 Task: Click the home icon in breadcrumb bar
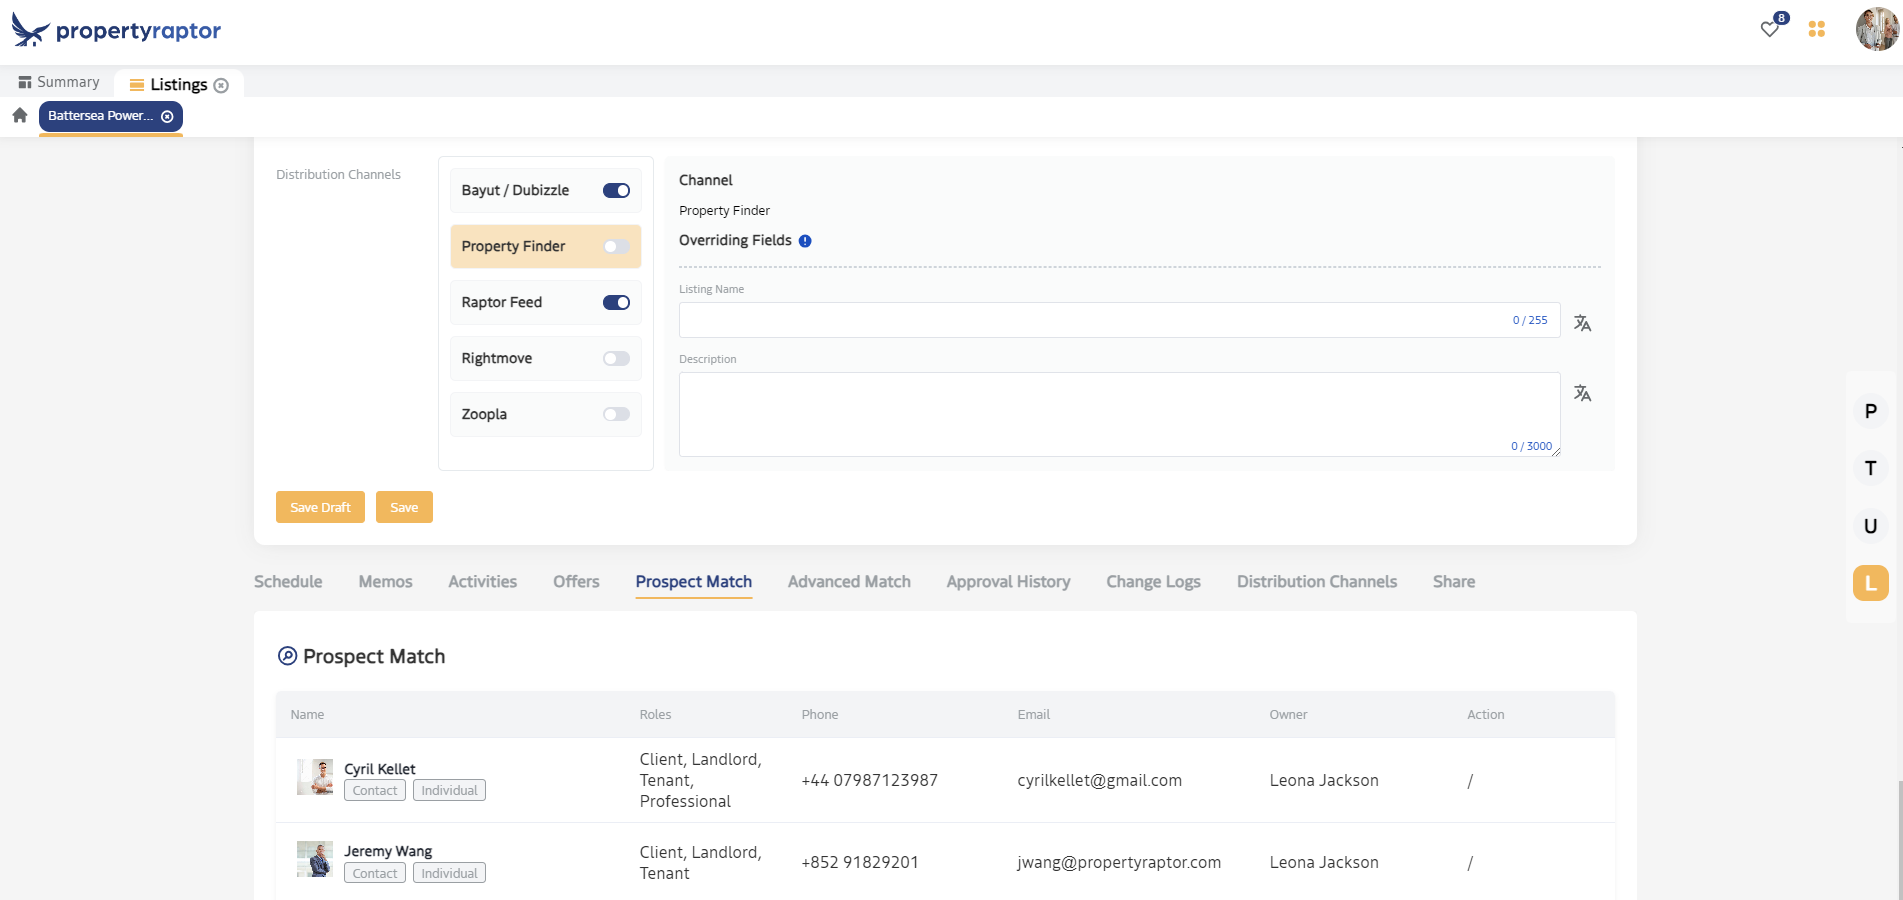pos(20,116)
